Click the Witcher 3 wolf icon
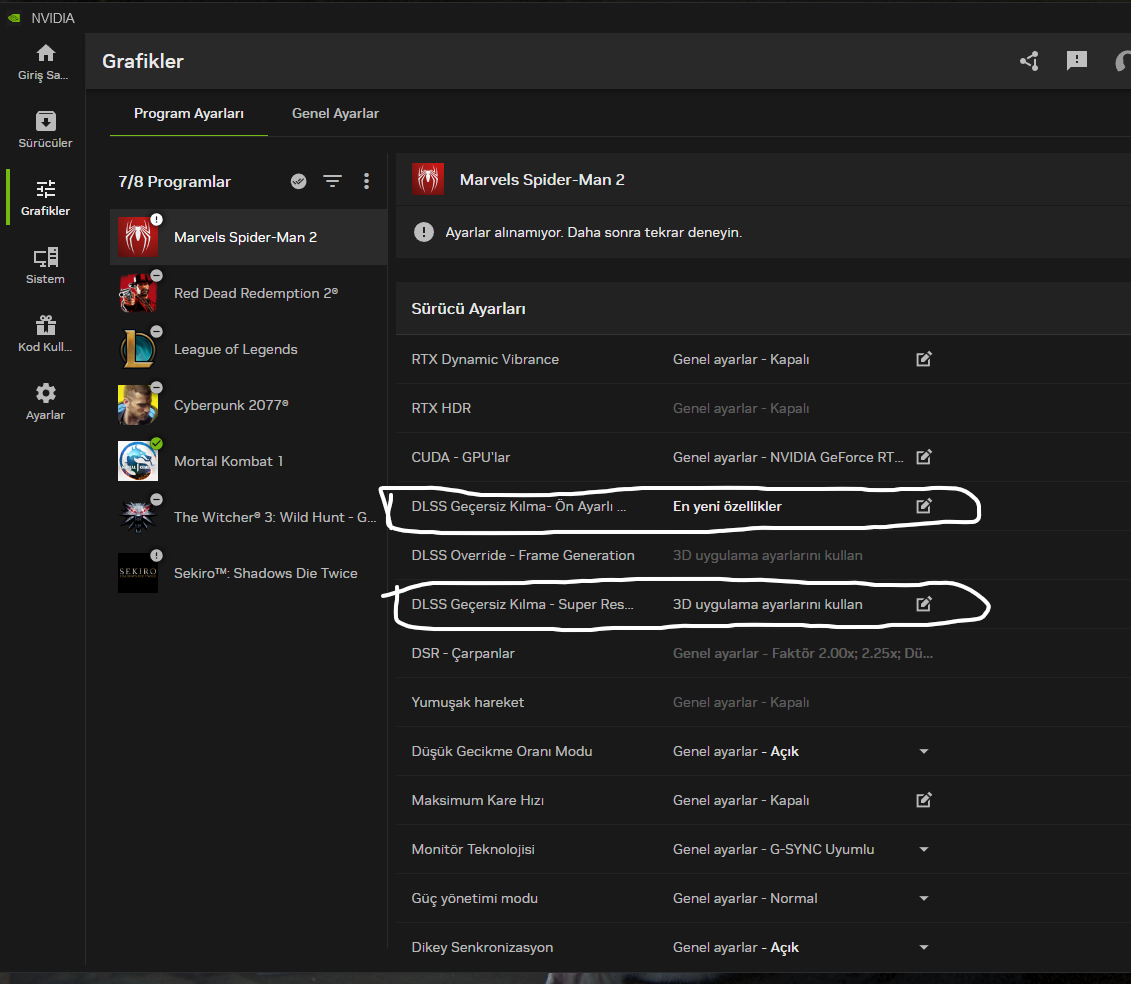 pyautogui.click(x=138, y=517)
